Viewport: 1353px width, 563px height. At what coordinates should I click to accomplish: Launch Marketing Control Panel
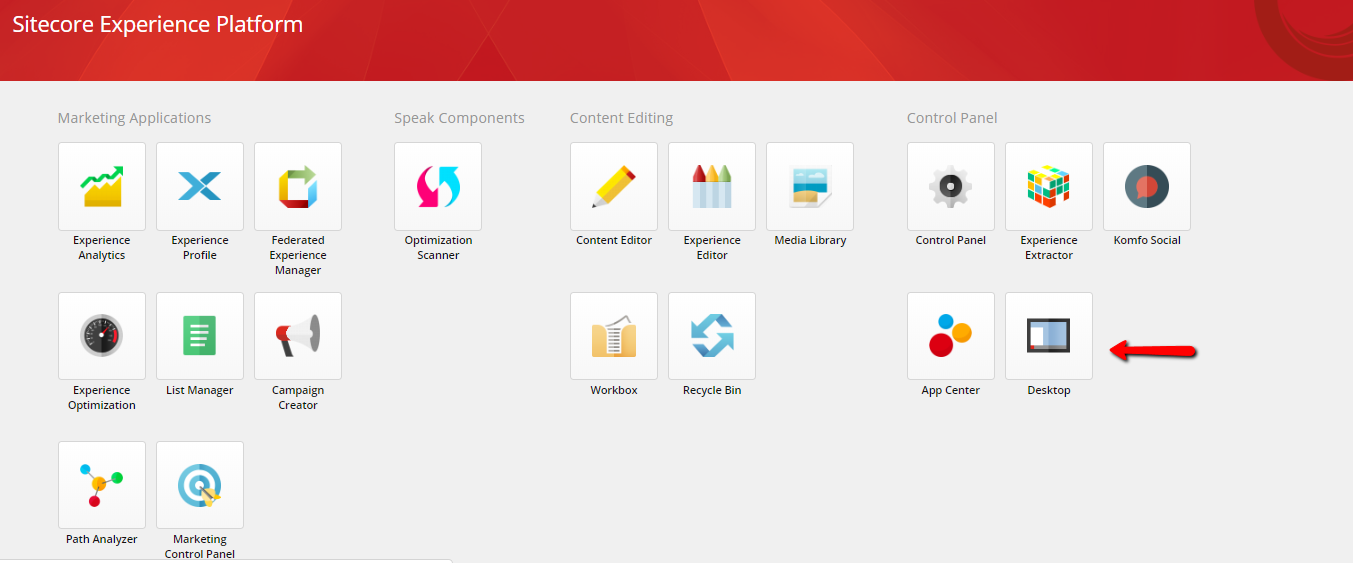[x=200, y=485]
